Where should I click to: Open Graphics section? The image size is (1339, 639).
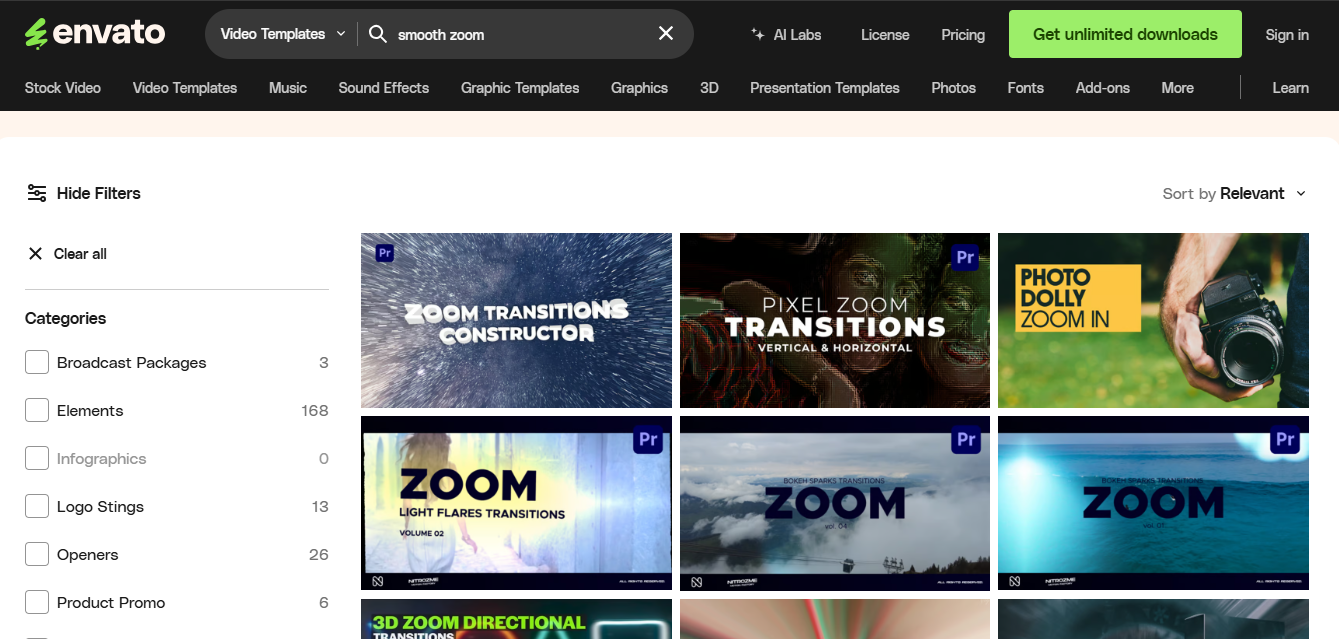(x=639, y=88)
